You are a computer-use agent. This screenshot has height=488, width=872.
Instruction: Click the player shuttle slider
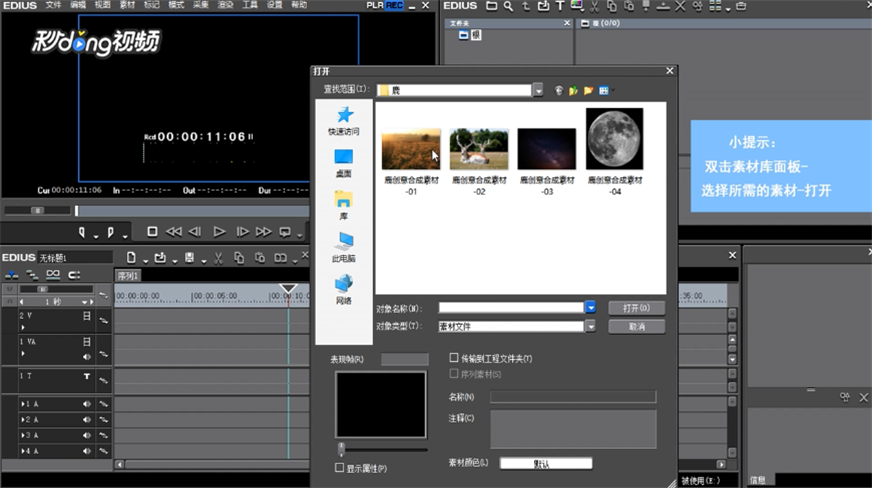[37, 210]
